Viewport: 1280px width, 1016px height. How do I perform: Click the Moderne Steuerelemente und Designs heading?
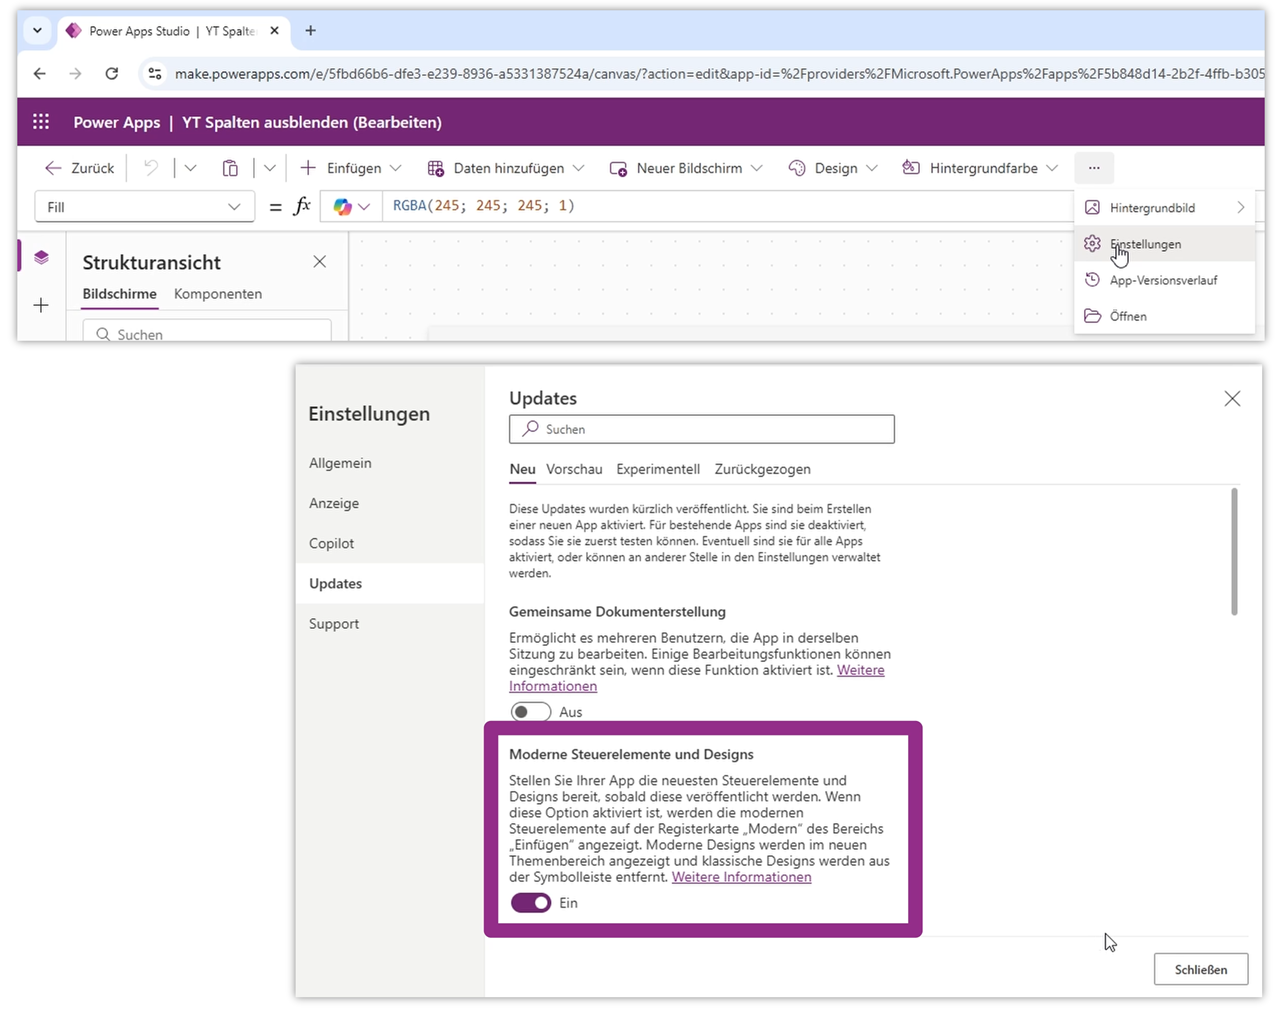631,754
